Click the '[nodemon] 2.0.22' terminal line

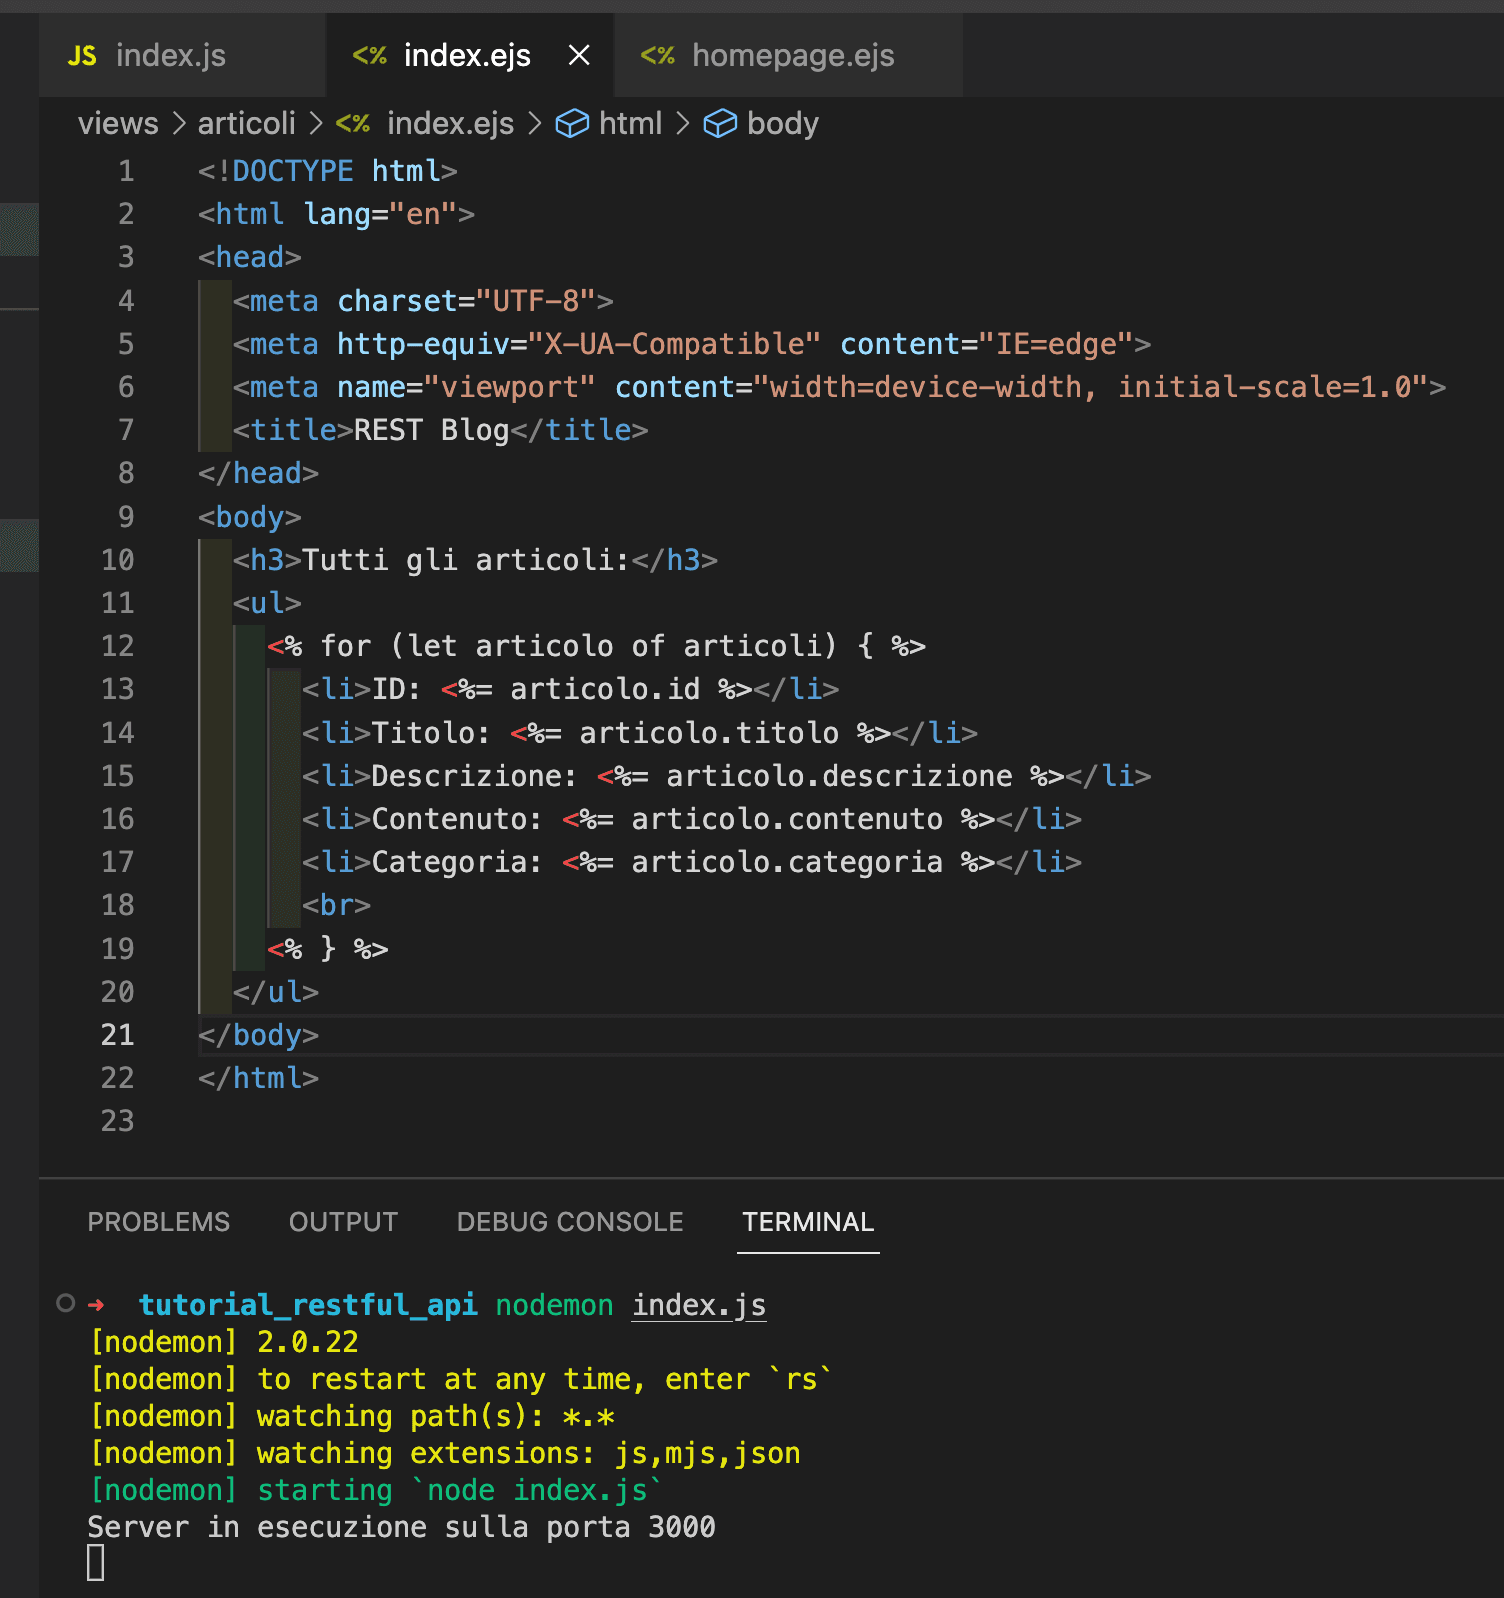(224, 1342)
